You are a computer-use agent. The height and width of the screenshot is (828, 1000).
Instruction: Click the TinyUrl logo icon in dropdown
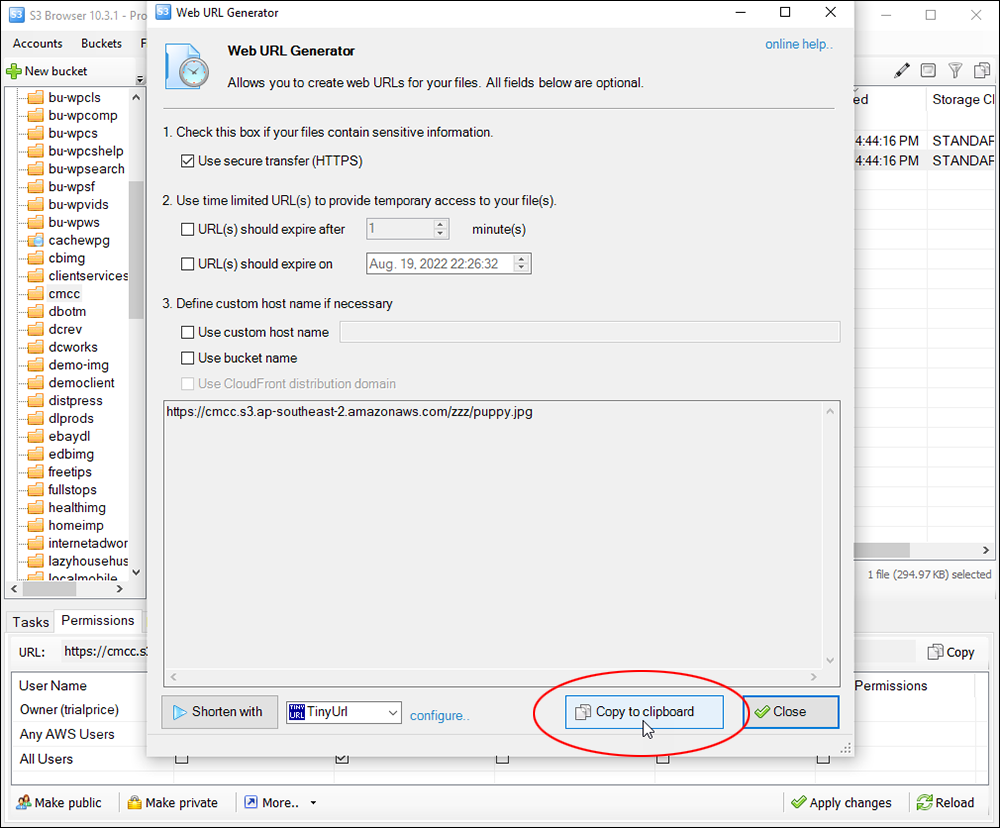pyautogui.click(x=297, y=712)
